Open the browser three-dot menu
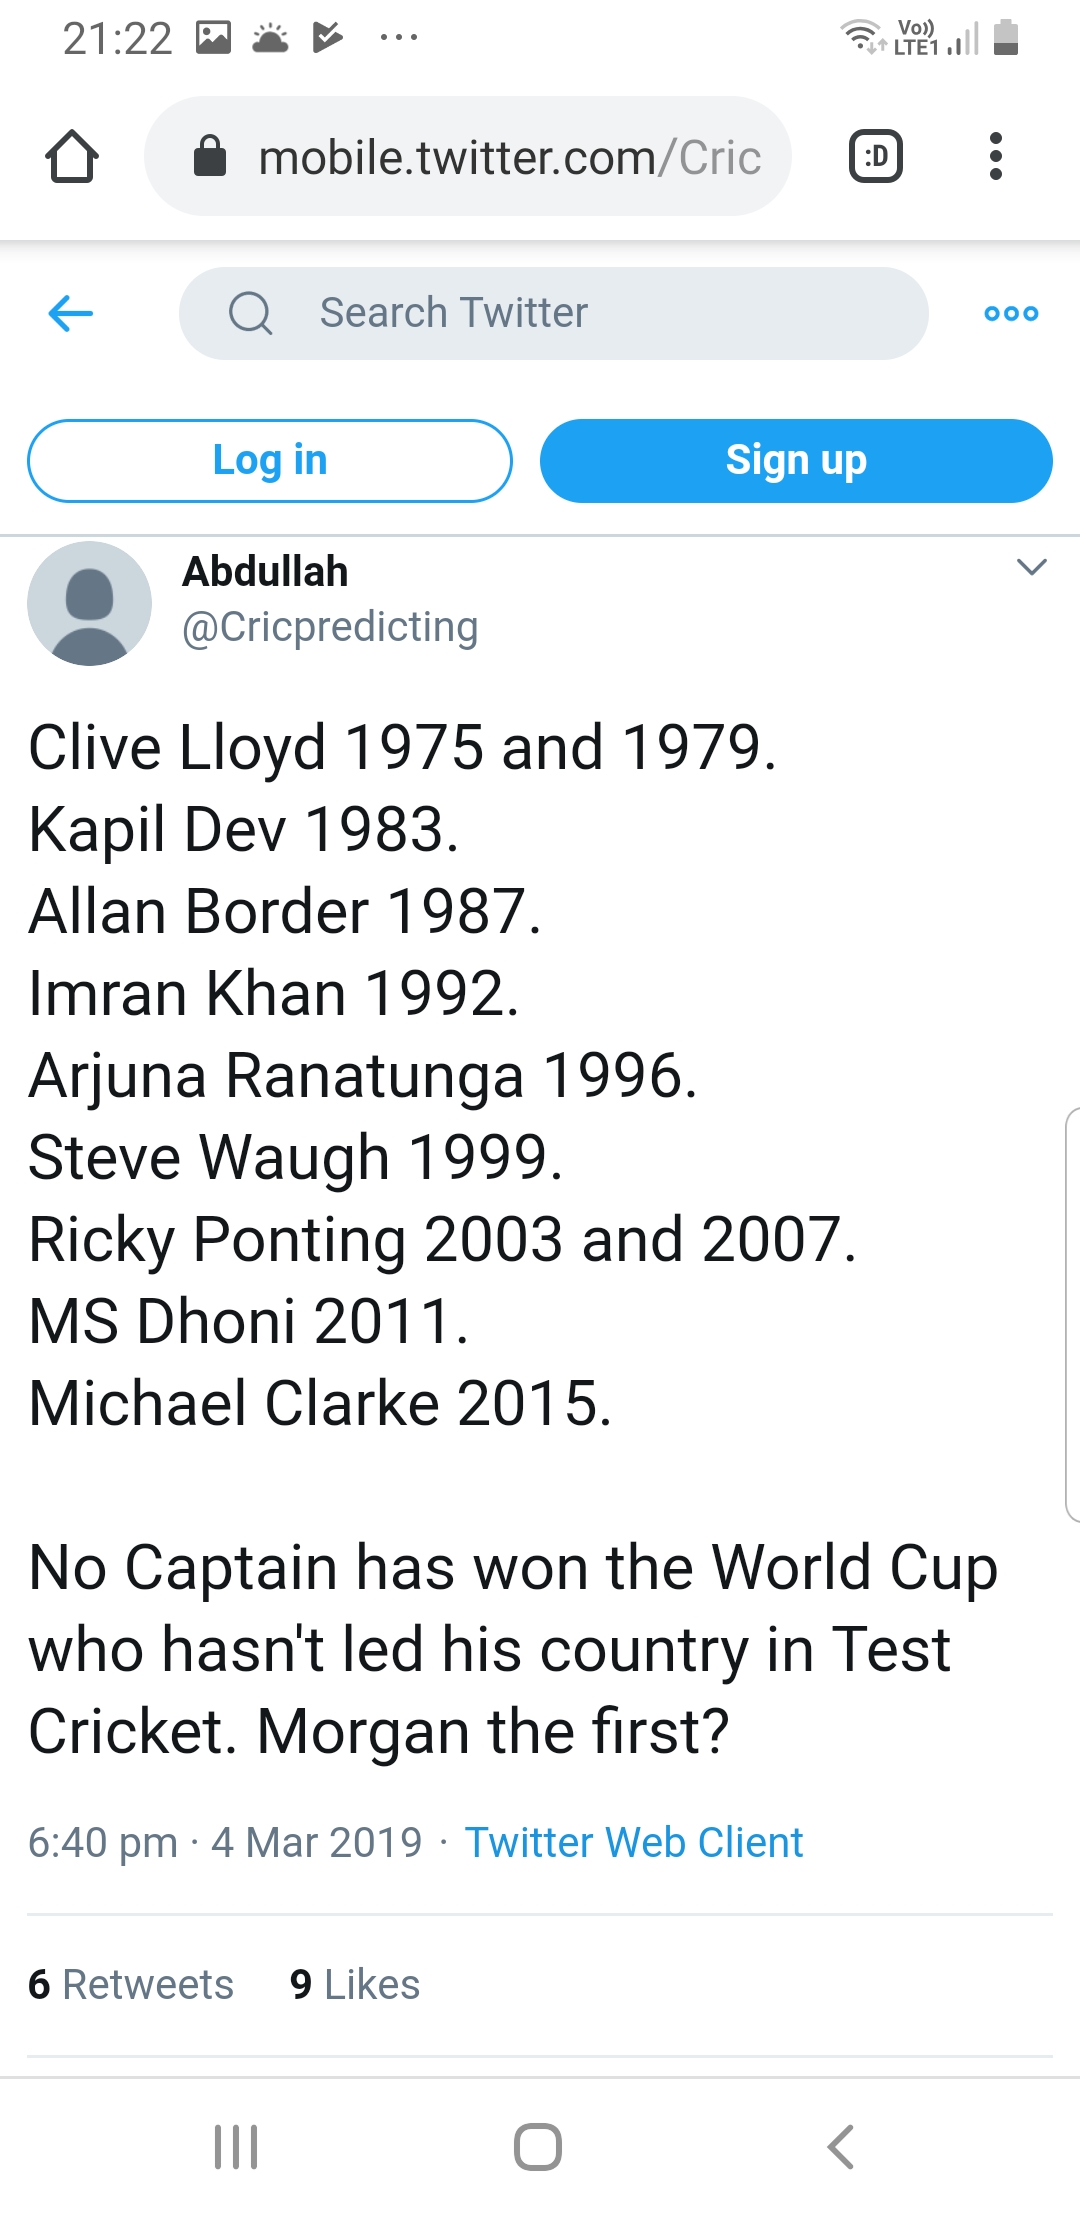1080x2220 pixels. (995, 157)
